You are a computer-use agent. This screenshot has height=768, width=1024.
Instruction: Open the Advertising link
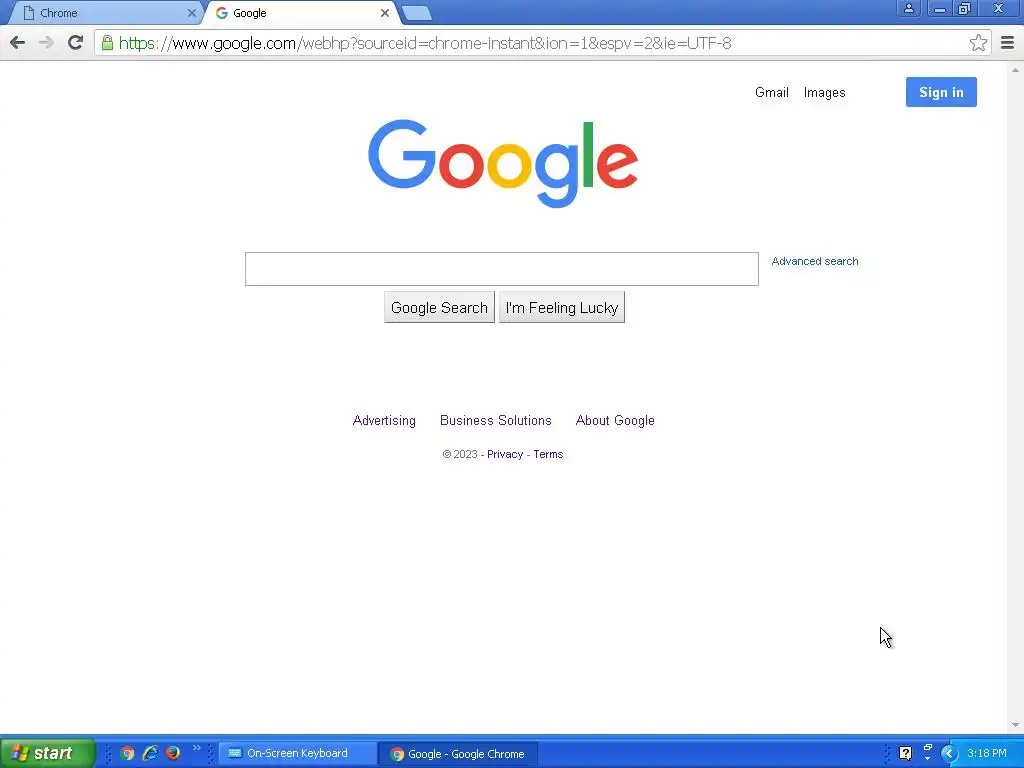pos(384,421)
